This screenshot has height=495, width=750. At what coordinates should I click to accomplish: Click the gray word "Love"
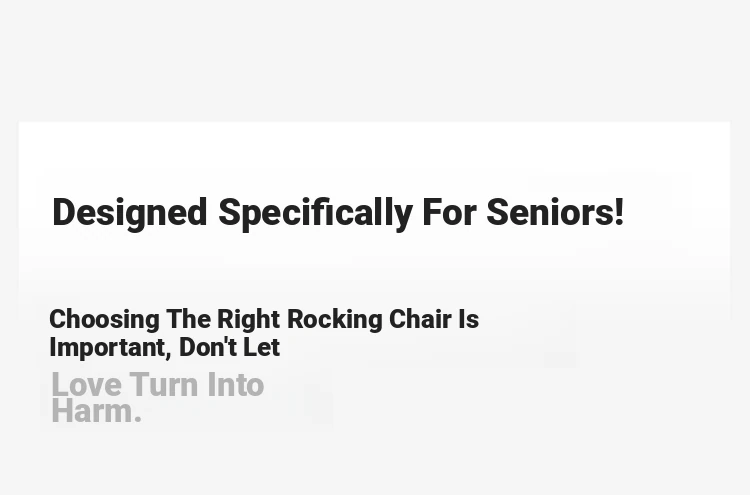coord(86,385)
